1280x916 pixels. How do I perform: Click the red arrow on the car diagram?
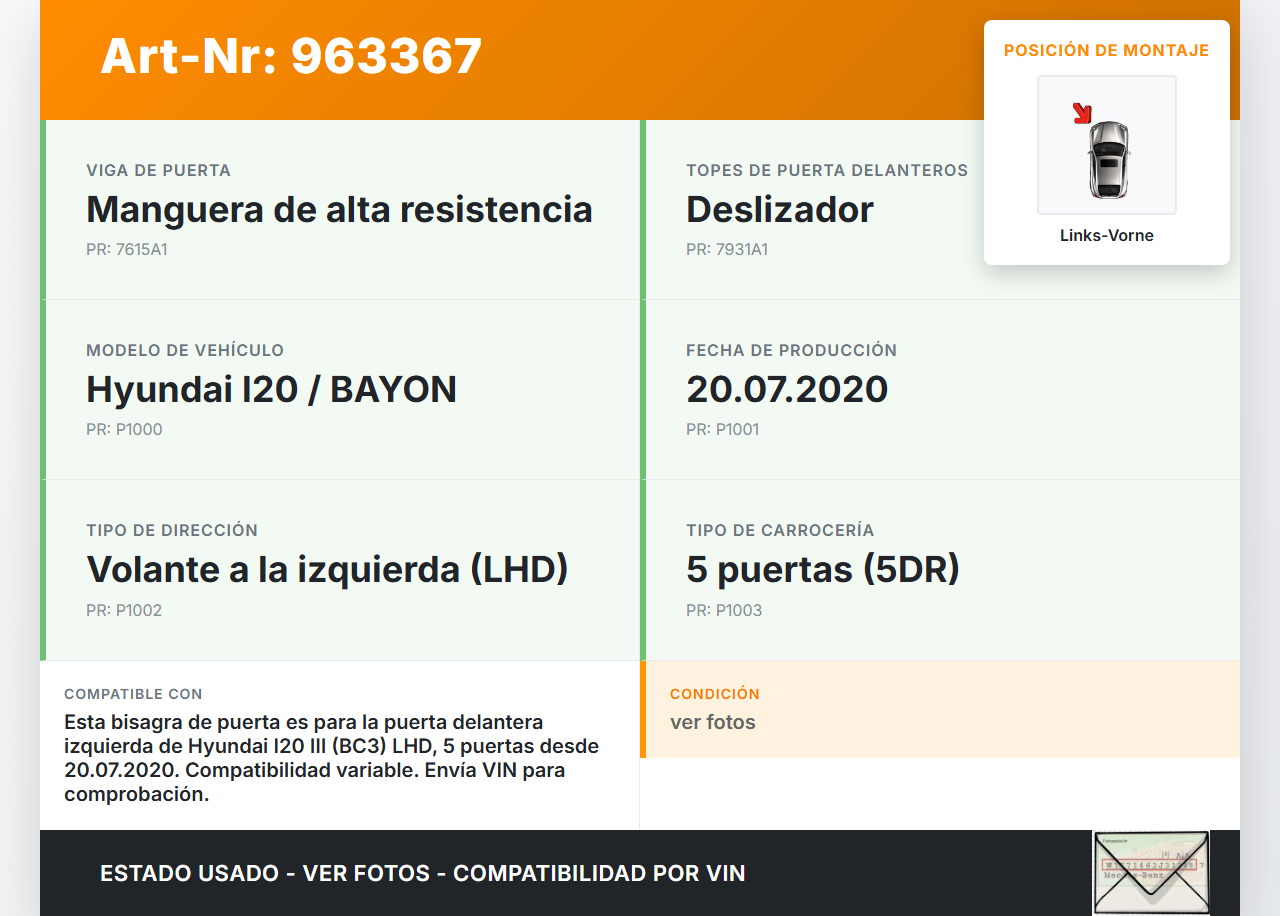(1081, 113)
